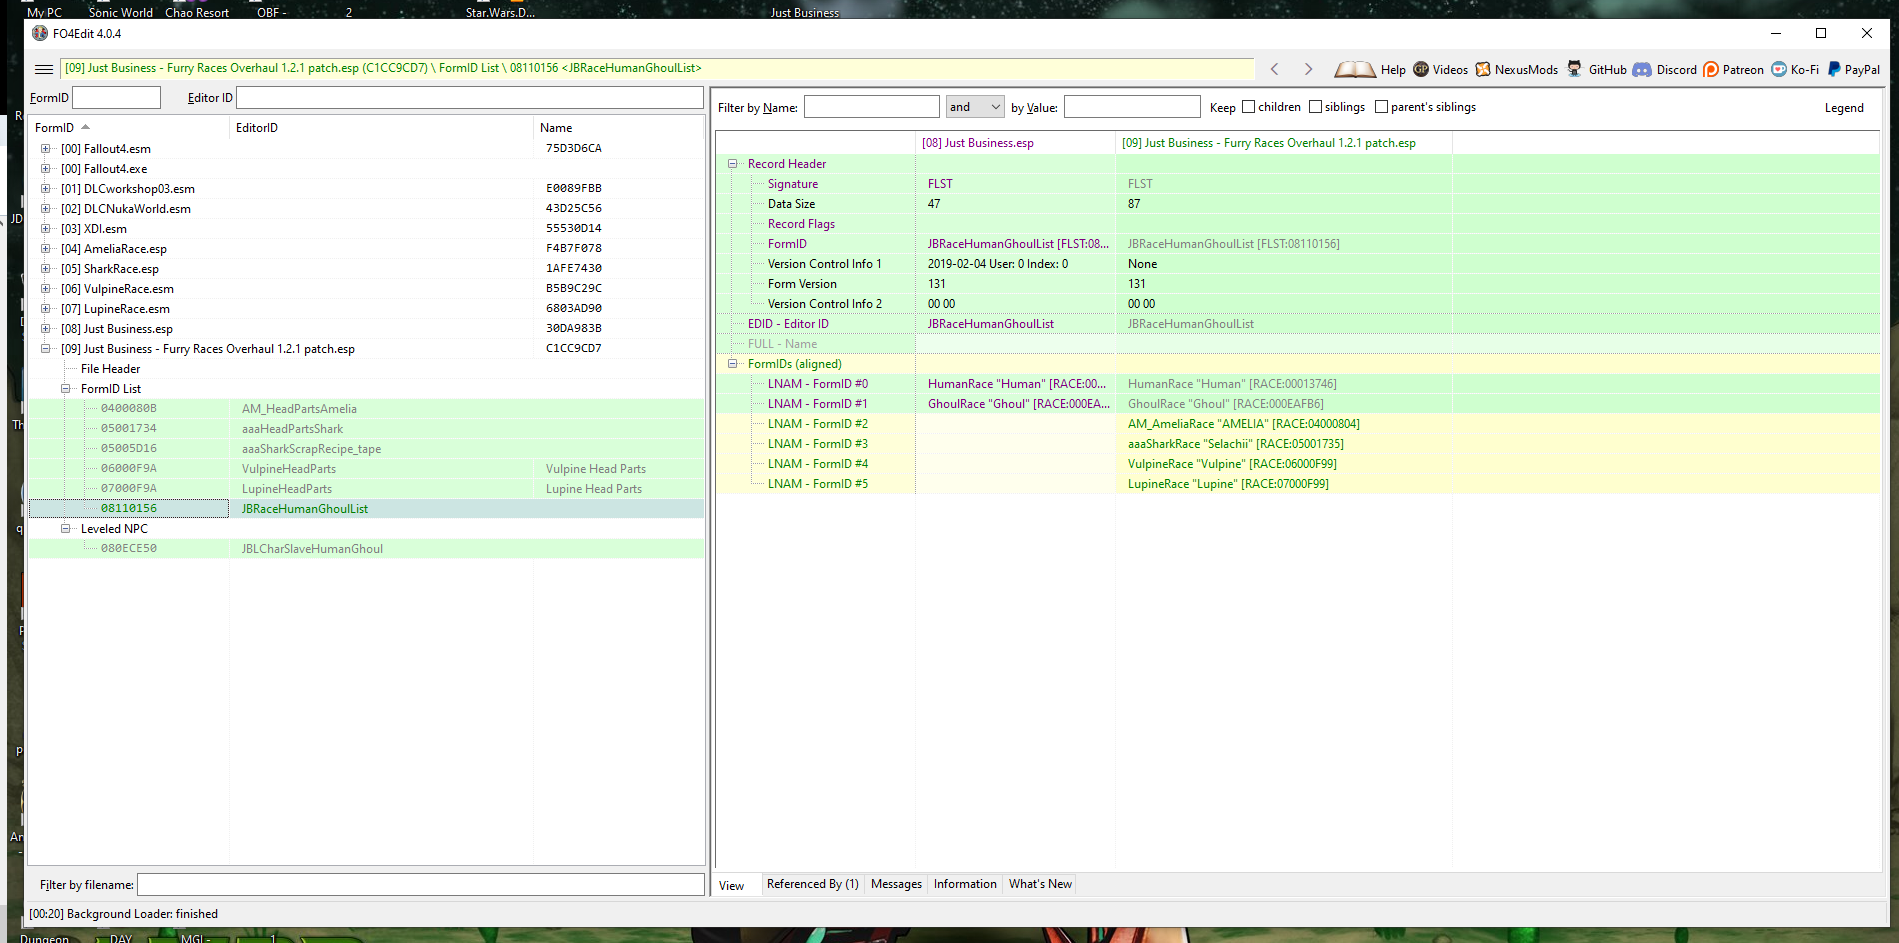The height and width of the screenshot is (943, 1899).
Task: Sort by the EditorID column header
Action: [382, 127]
